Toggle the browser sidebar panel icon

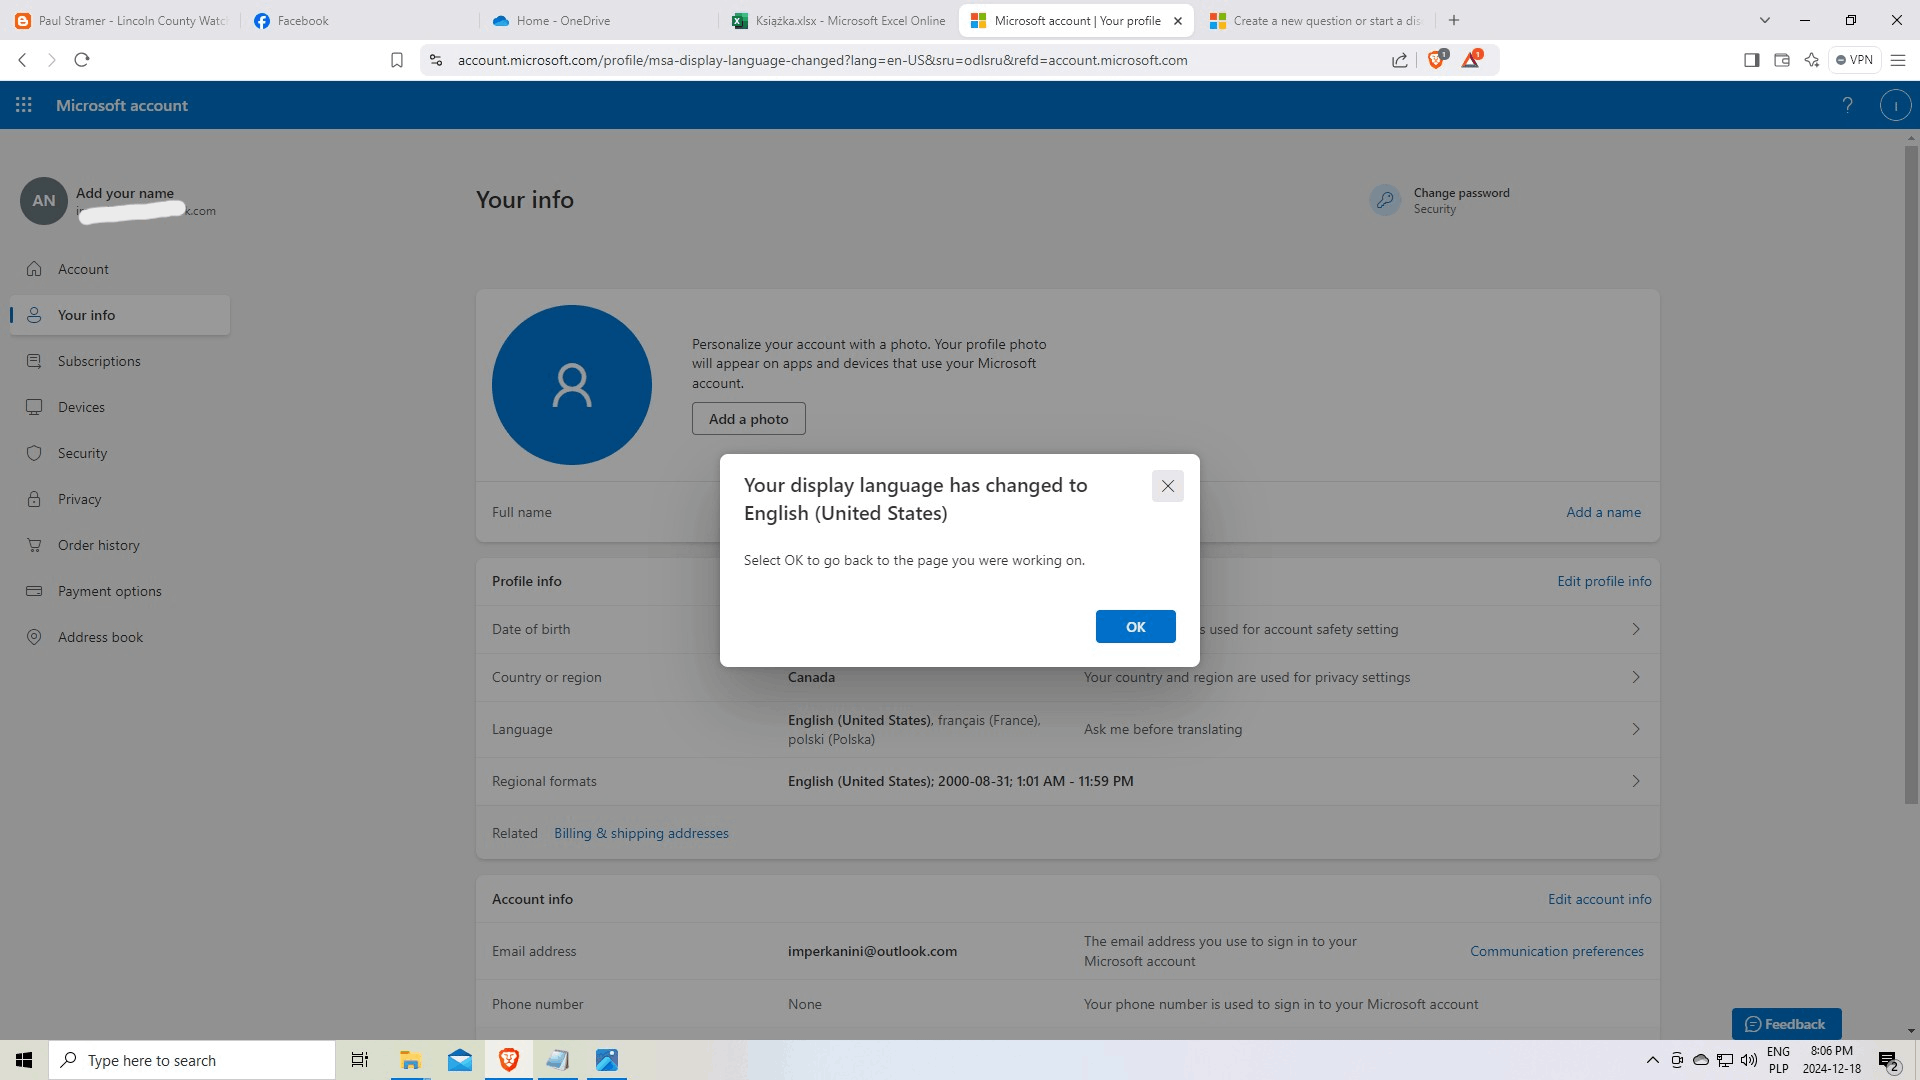coord(1751,60)
